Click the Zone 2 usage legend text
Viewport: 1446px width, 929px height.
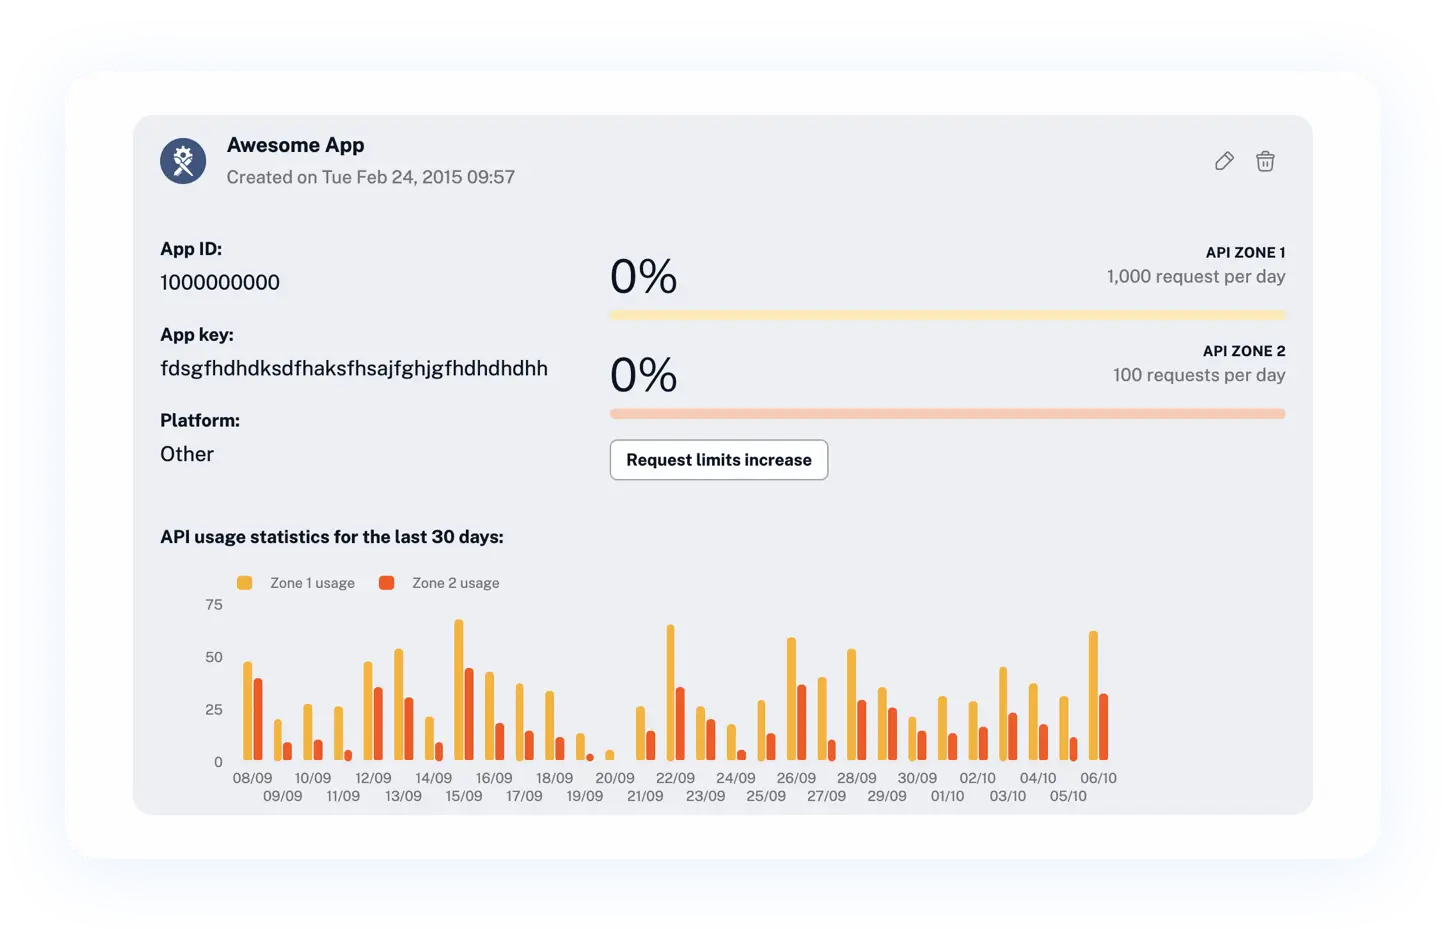click(x=456, y=583)
